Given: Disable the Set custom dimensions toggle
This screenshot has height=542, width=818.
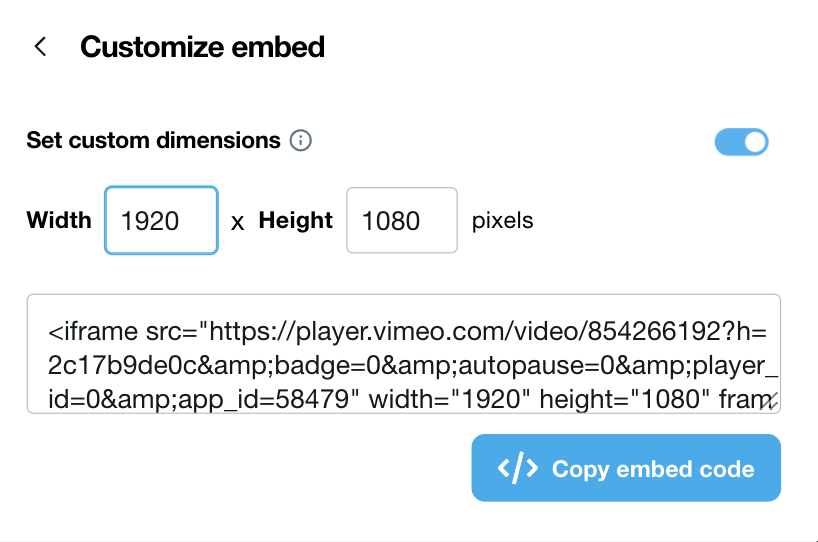Looking at the screenshot, I should coord(741,142).
